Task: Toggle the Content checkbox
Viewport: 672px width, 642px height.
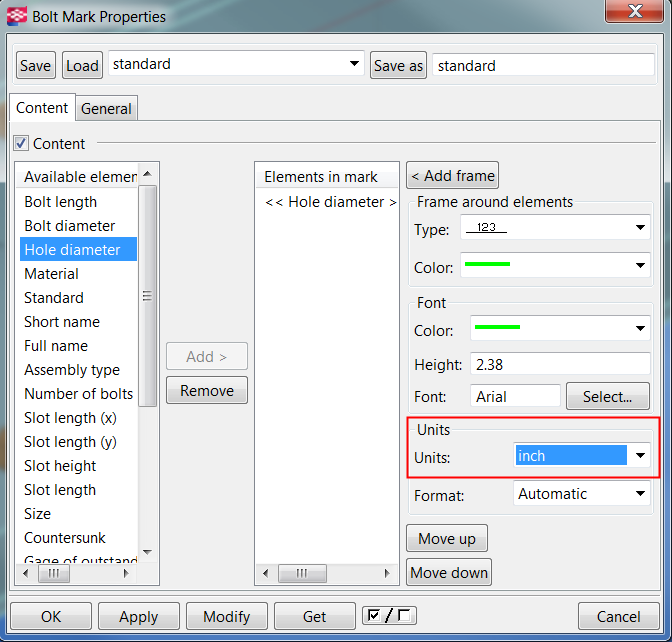Action: click(21, 144)
